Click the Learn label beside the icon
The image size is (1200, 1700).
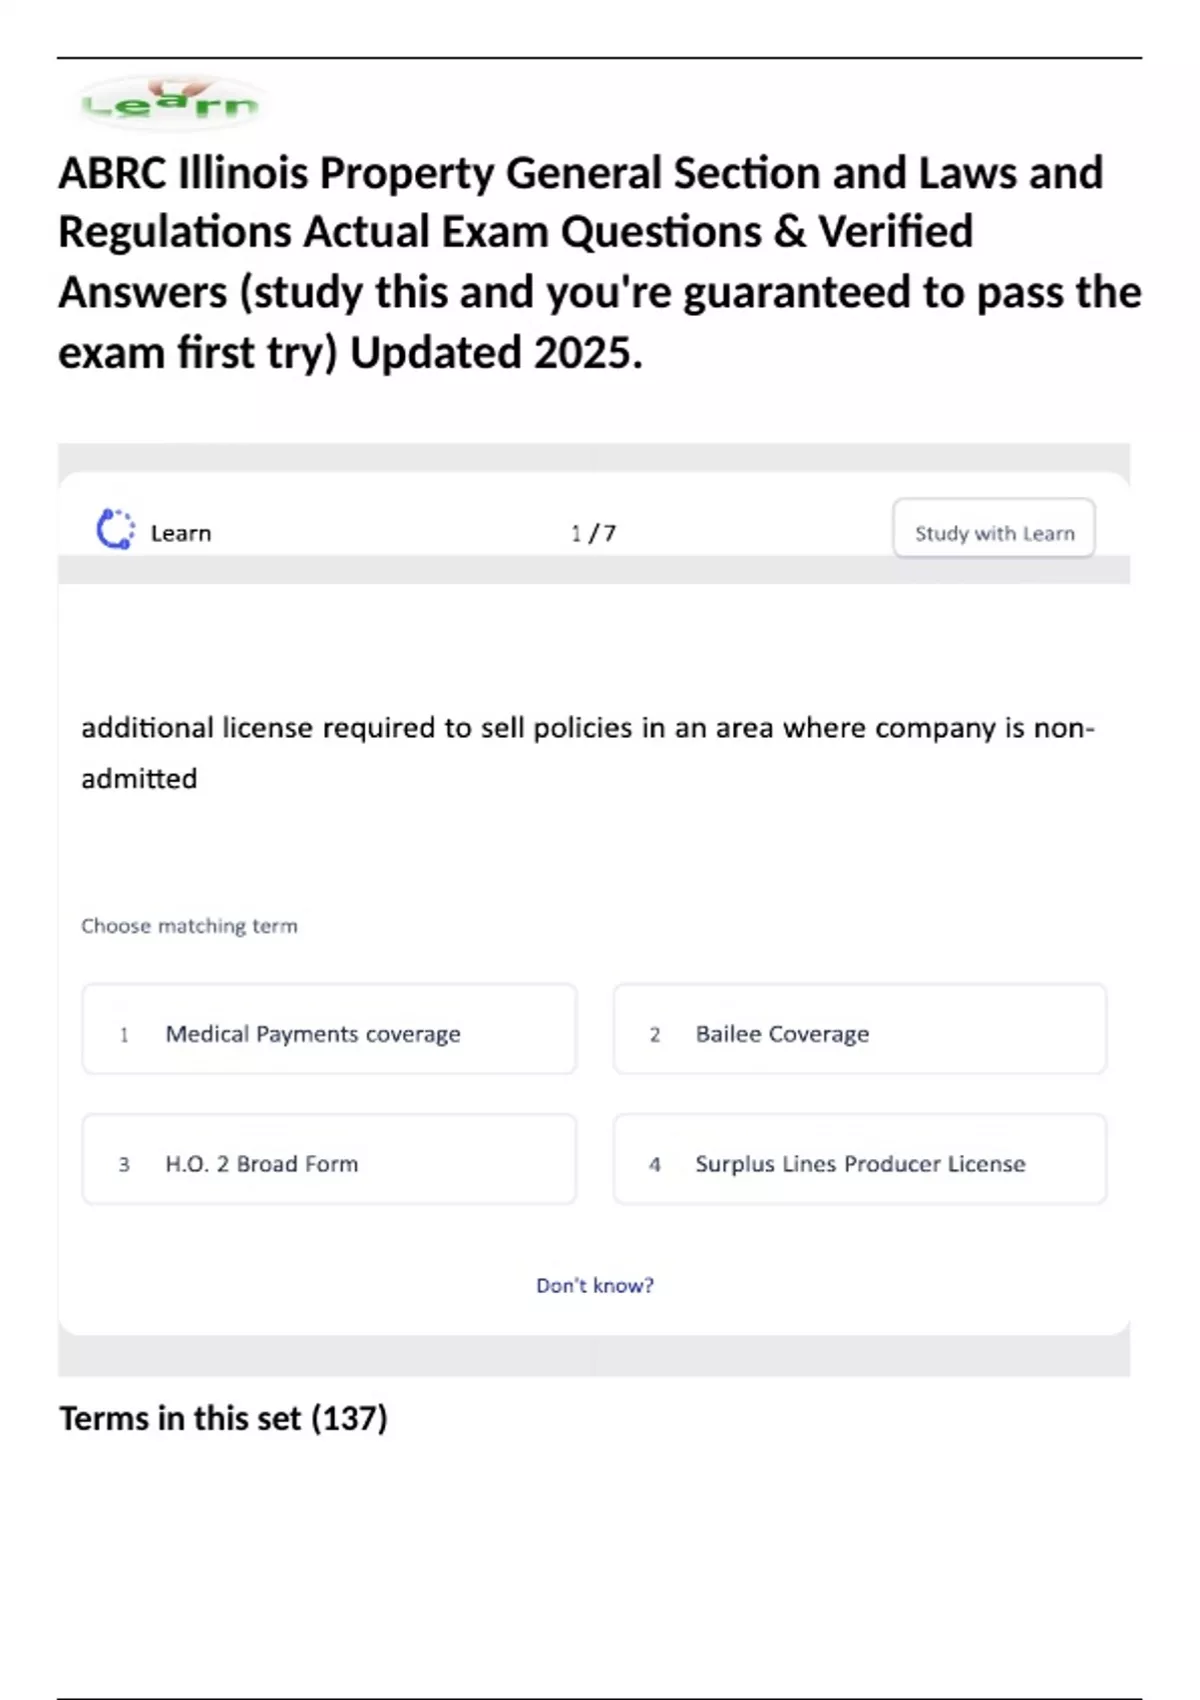click(x=181, y=533)
